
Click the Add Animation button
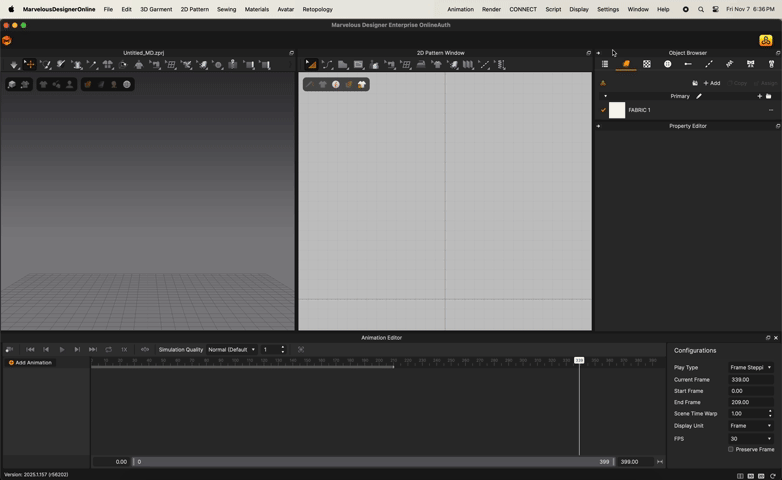tap(31, 363)
